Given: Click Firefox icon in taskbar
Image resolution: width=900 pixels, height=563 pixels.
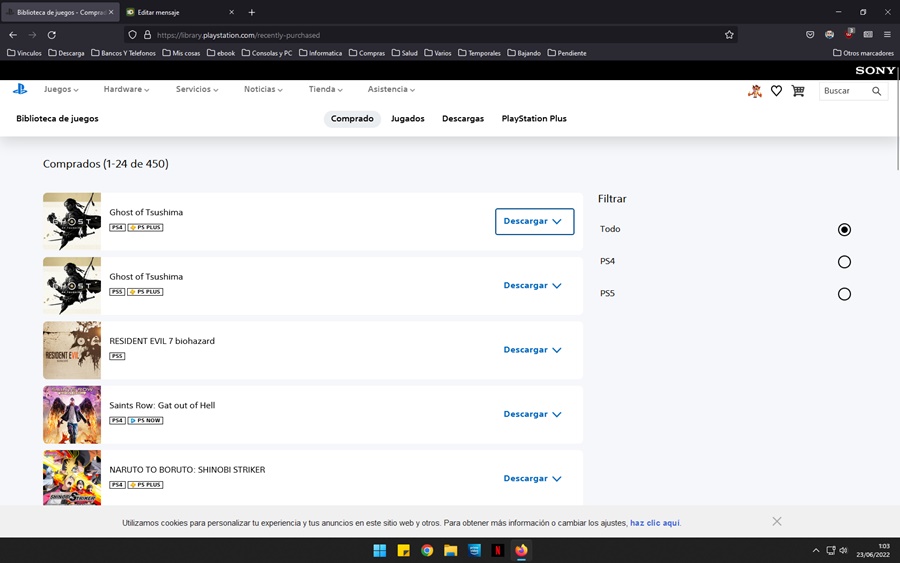Looking at the screenshot, I should coord(521,551).
